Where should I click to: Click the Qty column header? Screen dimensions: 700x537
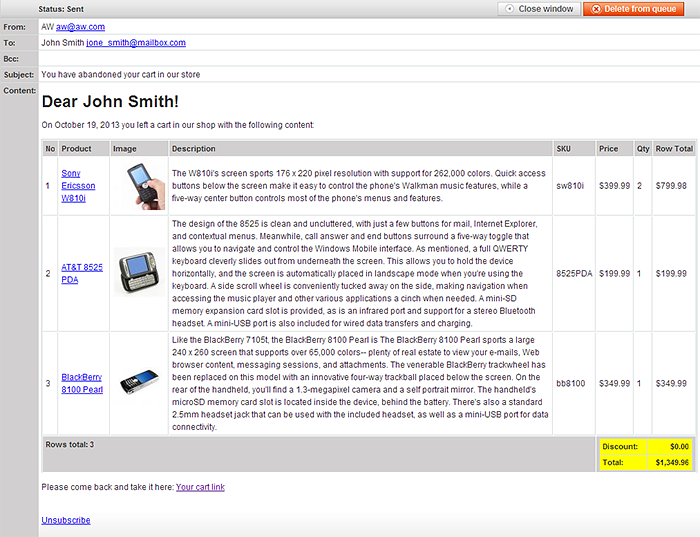pyautogui.click(x=642, y=149)
